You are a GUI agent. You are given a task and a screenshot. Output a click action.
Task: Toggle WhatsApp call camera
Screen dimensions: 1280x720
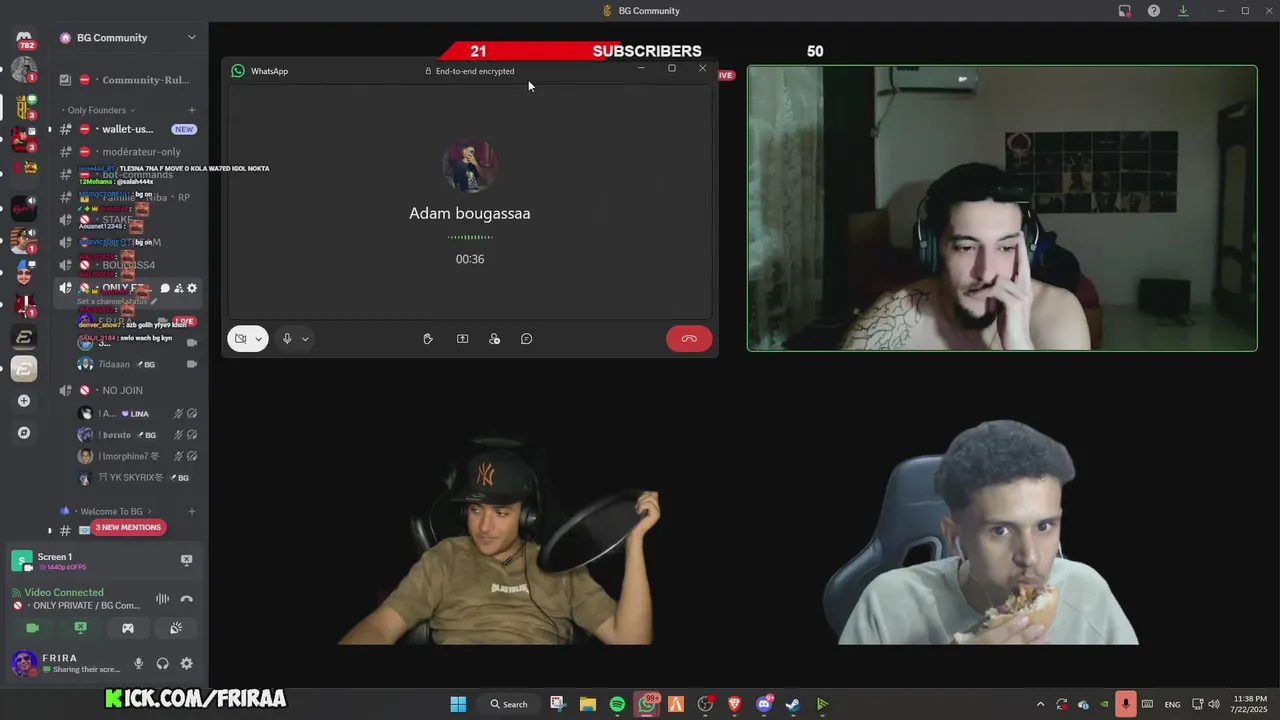240,339
